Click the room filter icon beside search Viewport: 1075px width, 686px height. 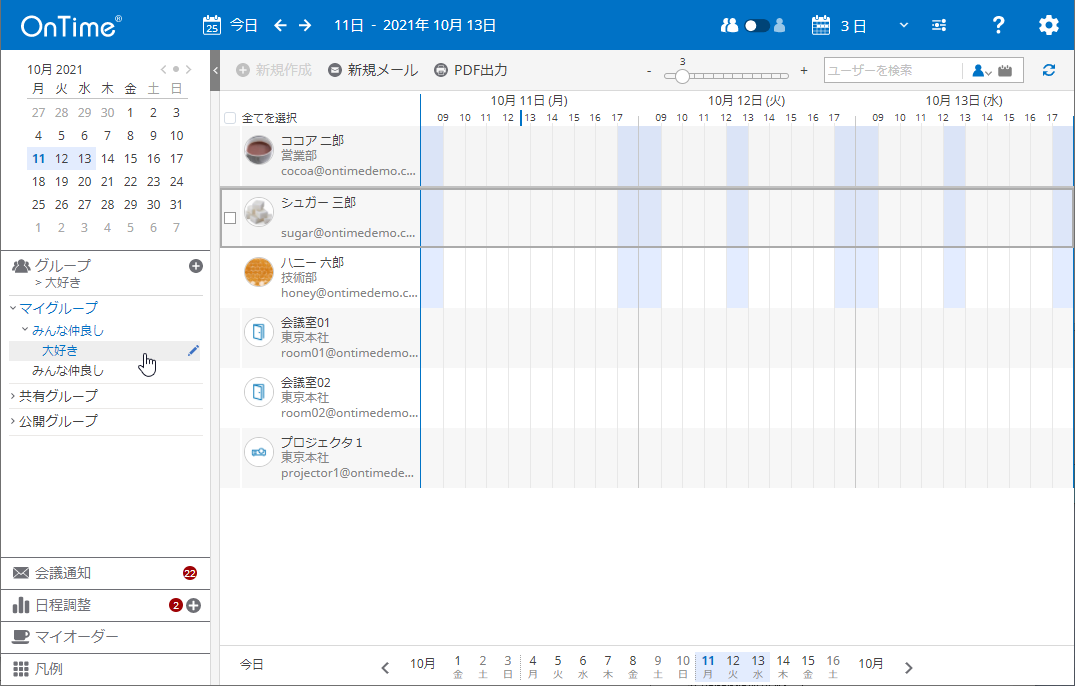1005,70
